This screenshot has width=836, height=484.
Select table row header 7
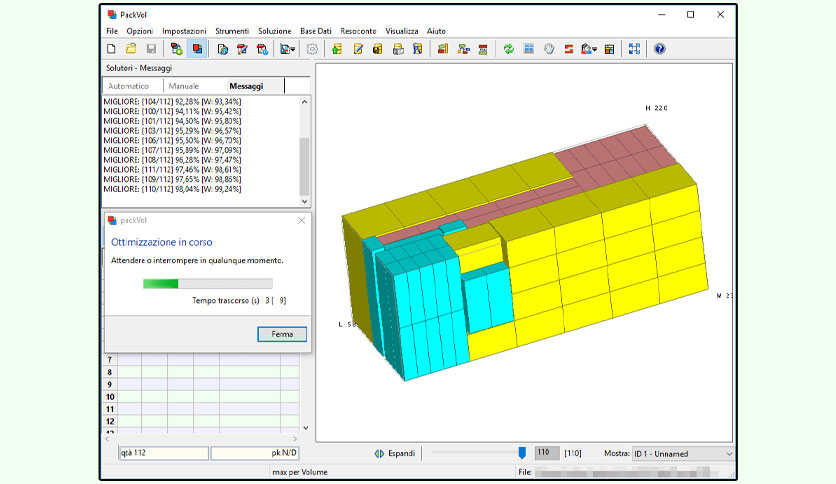[110, 360]
